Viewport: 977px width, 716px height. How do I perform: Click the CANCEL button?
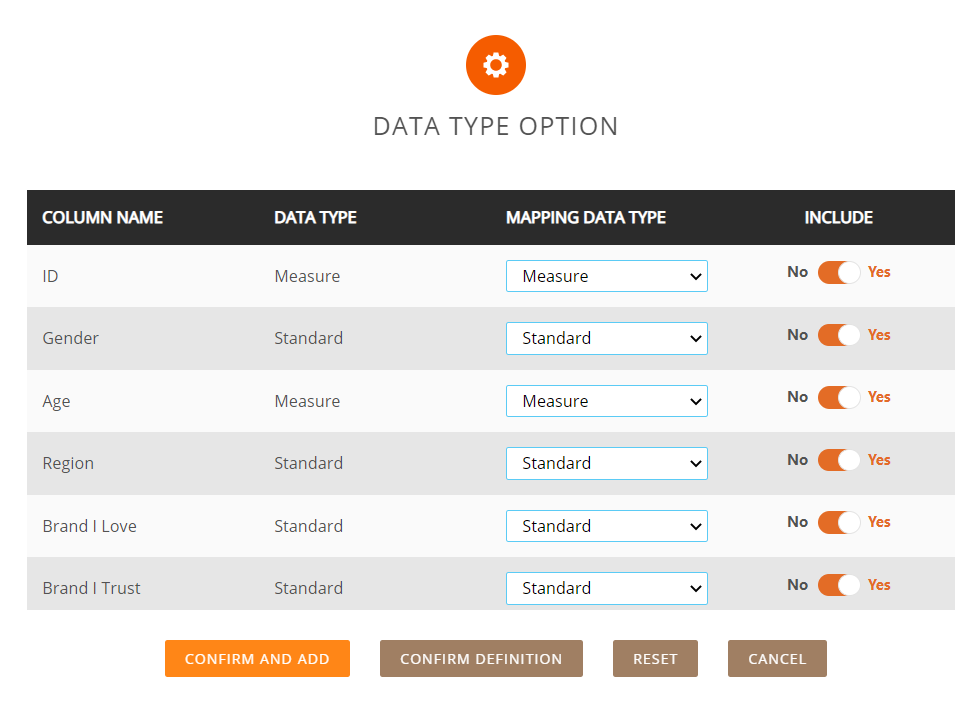pos(777,658)
